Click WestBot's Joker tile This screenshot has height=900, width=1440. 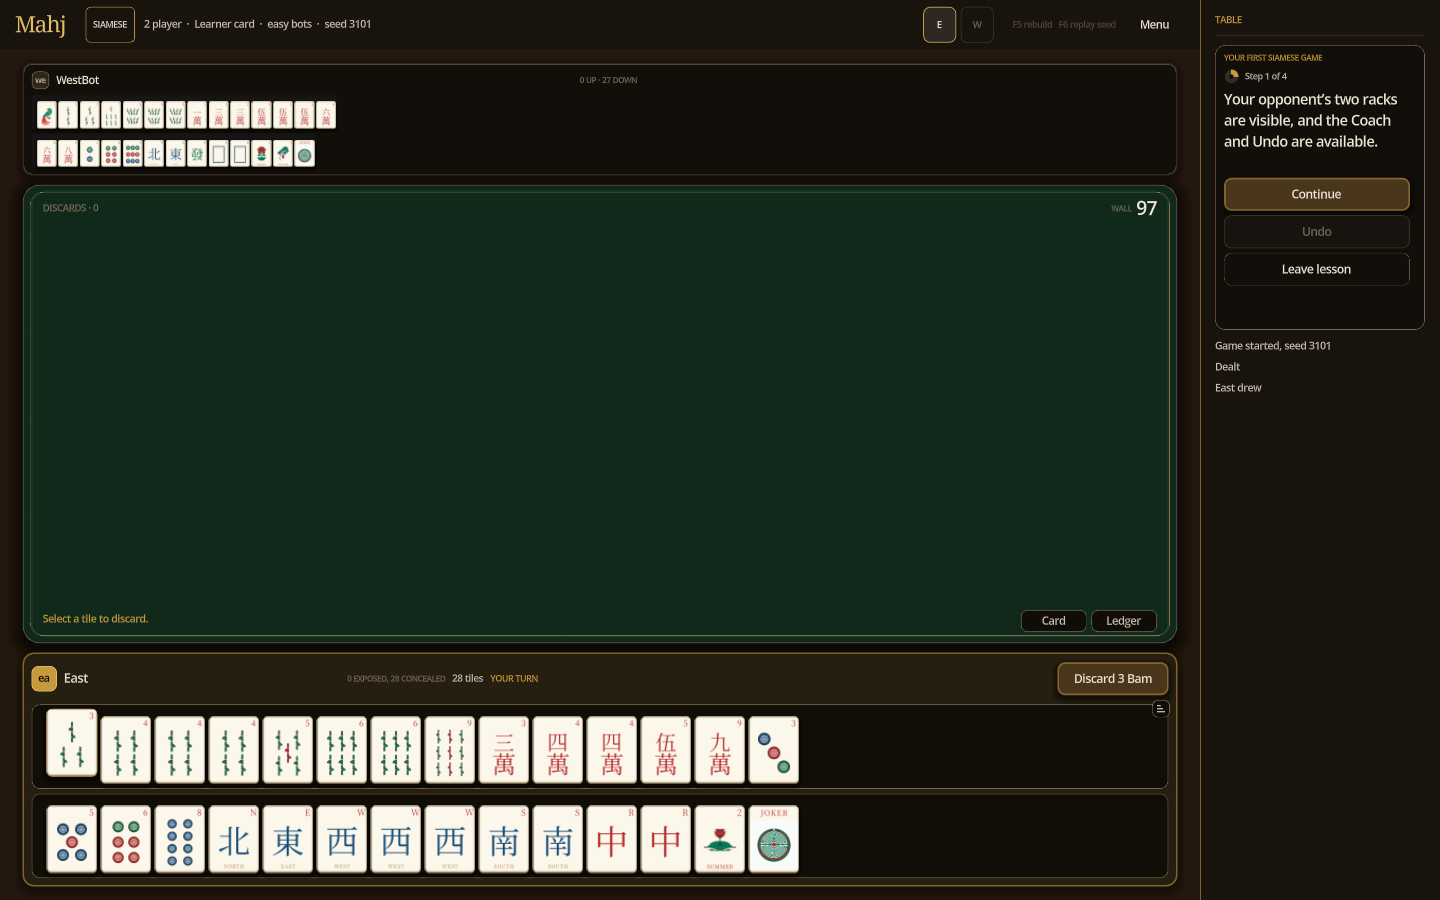pyautogui.click(x=305, y=153)
